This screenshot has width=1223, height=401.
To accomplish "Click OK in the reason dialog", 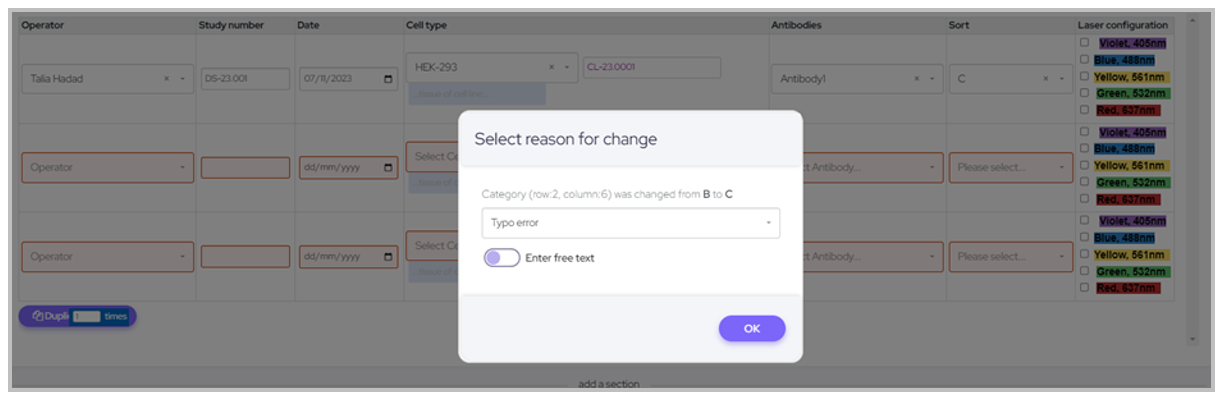I will point(751,329).
